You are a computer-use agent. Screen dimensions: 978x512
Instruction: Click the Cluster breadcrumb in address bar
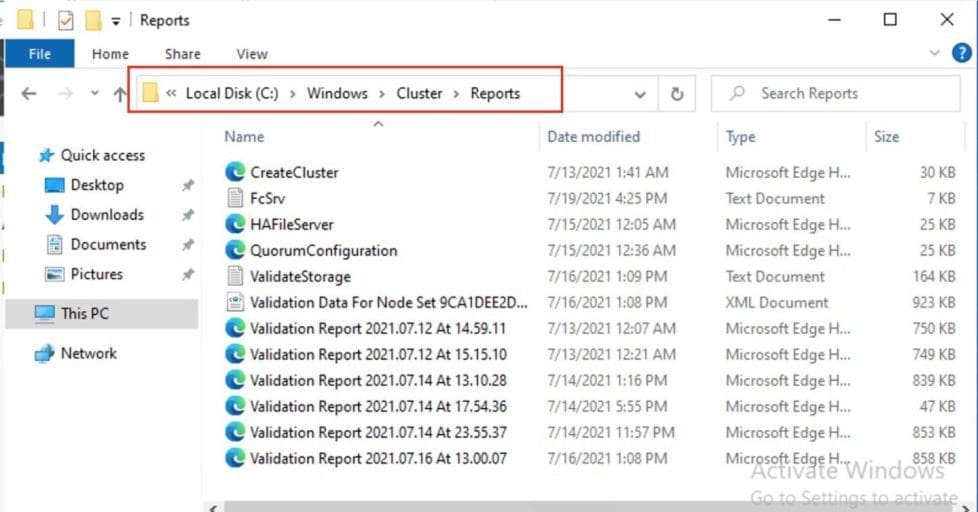coord(419,93)
